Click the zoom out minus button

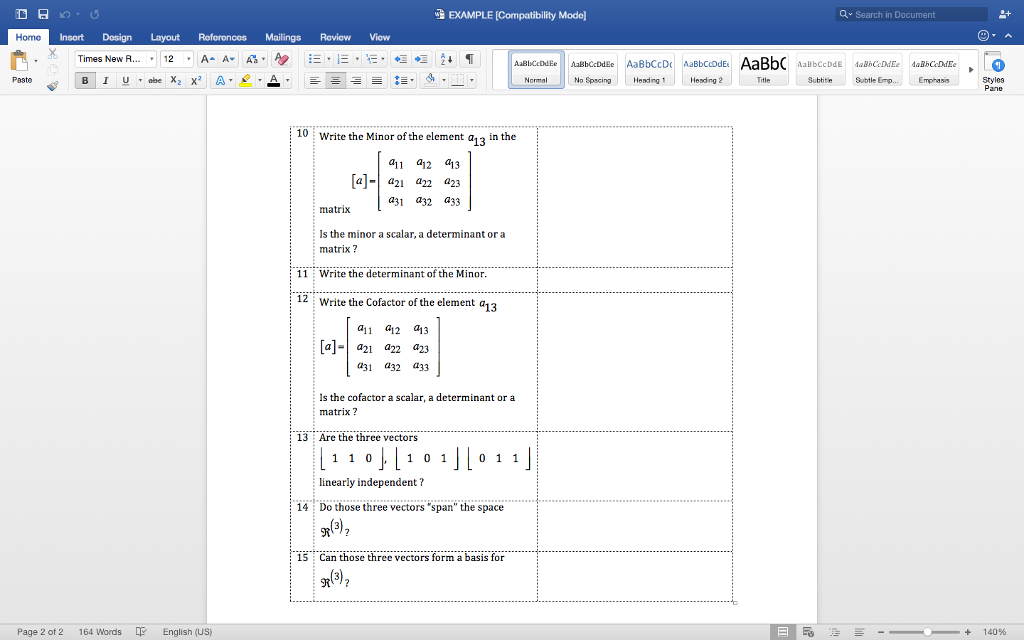(x=880, y=632)
